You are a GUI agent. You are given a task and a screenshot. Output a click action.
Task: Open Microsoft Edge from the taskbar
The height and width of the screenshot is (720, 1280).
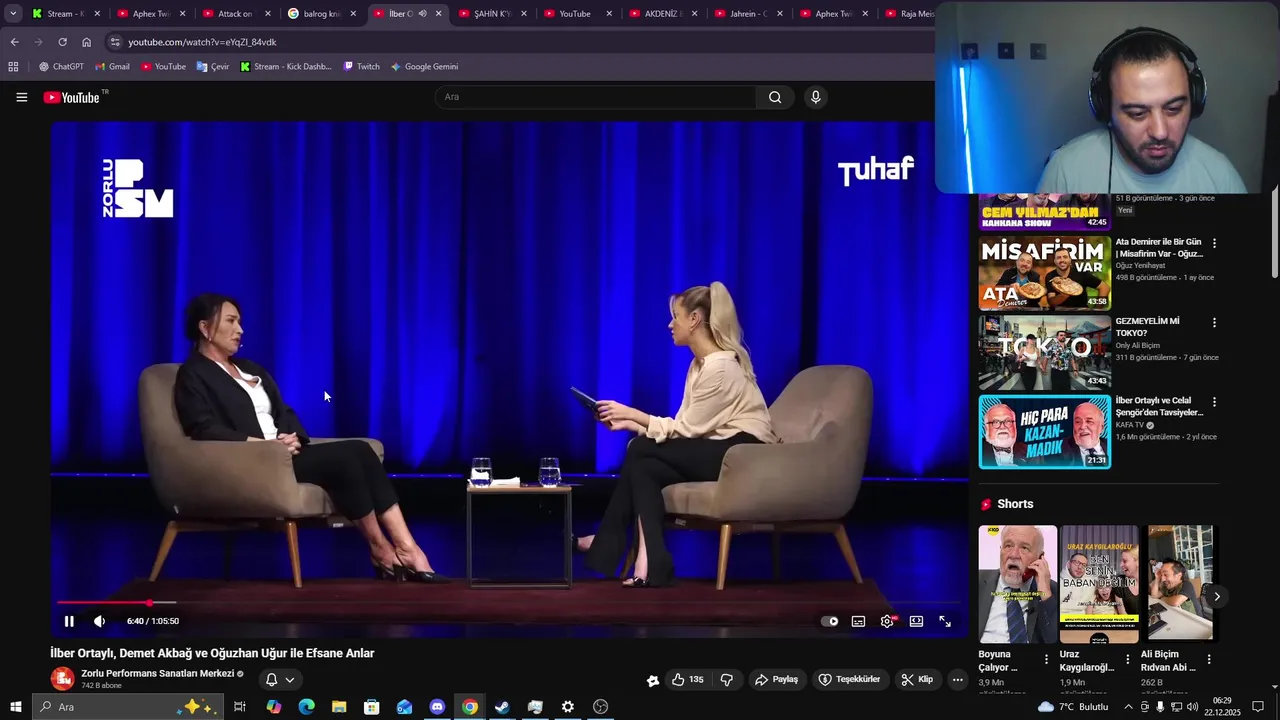(x=306, y=707)
